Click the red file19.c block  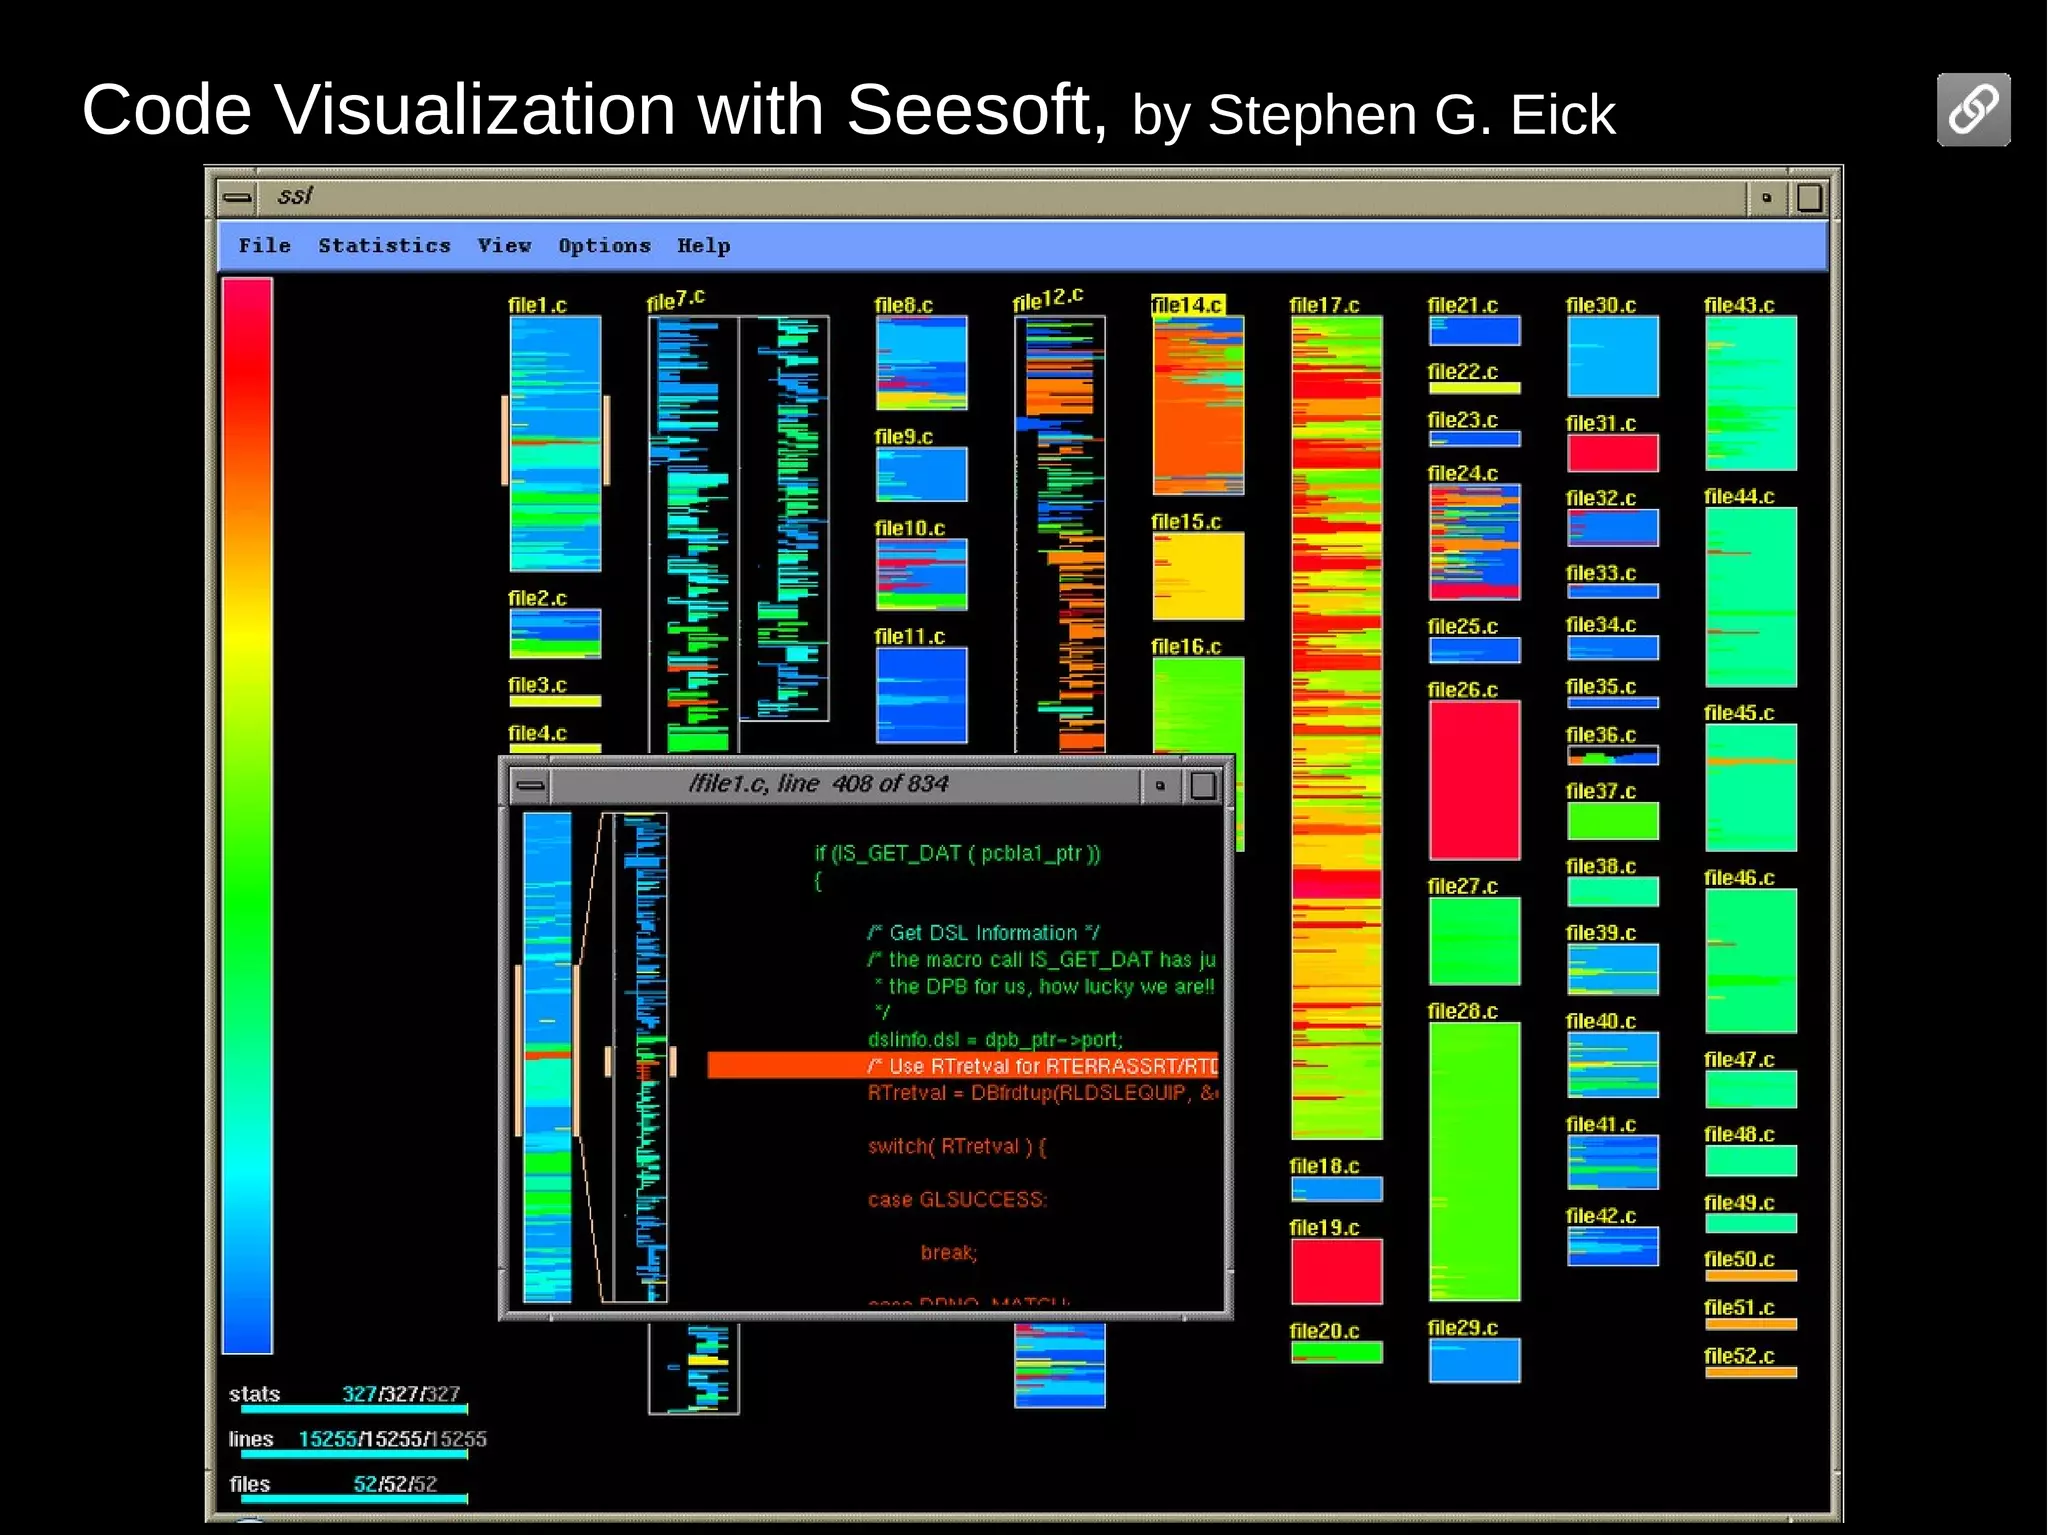pos(1336,1271)
